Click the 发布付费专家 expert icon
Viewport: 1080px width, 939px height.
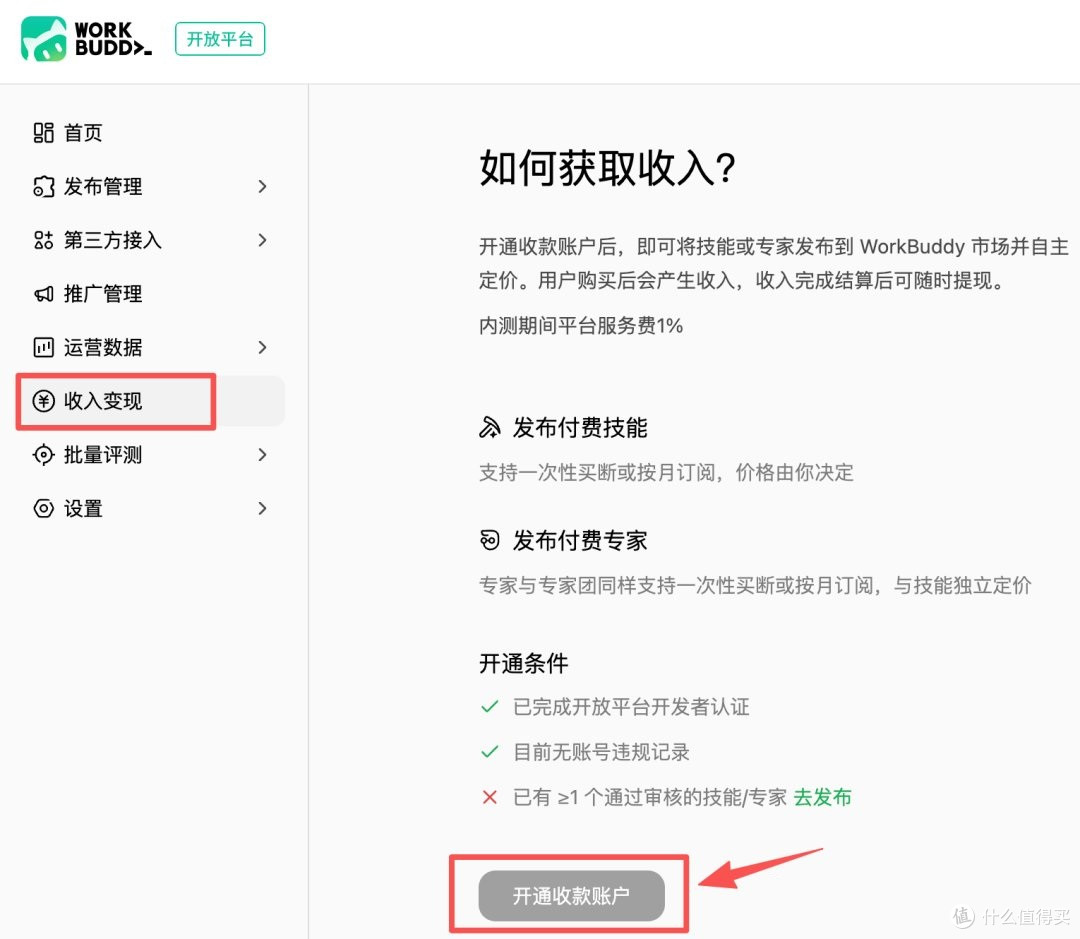coord(490,540)
